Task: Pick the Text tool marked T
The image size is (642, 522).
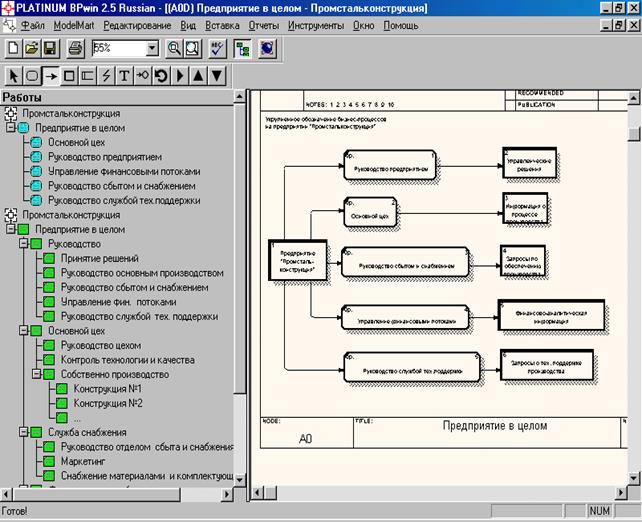Action: coord(124,75)
